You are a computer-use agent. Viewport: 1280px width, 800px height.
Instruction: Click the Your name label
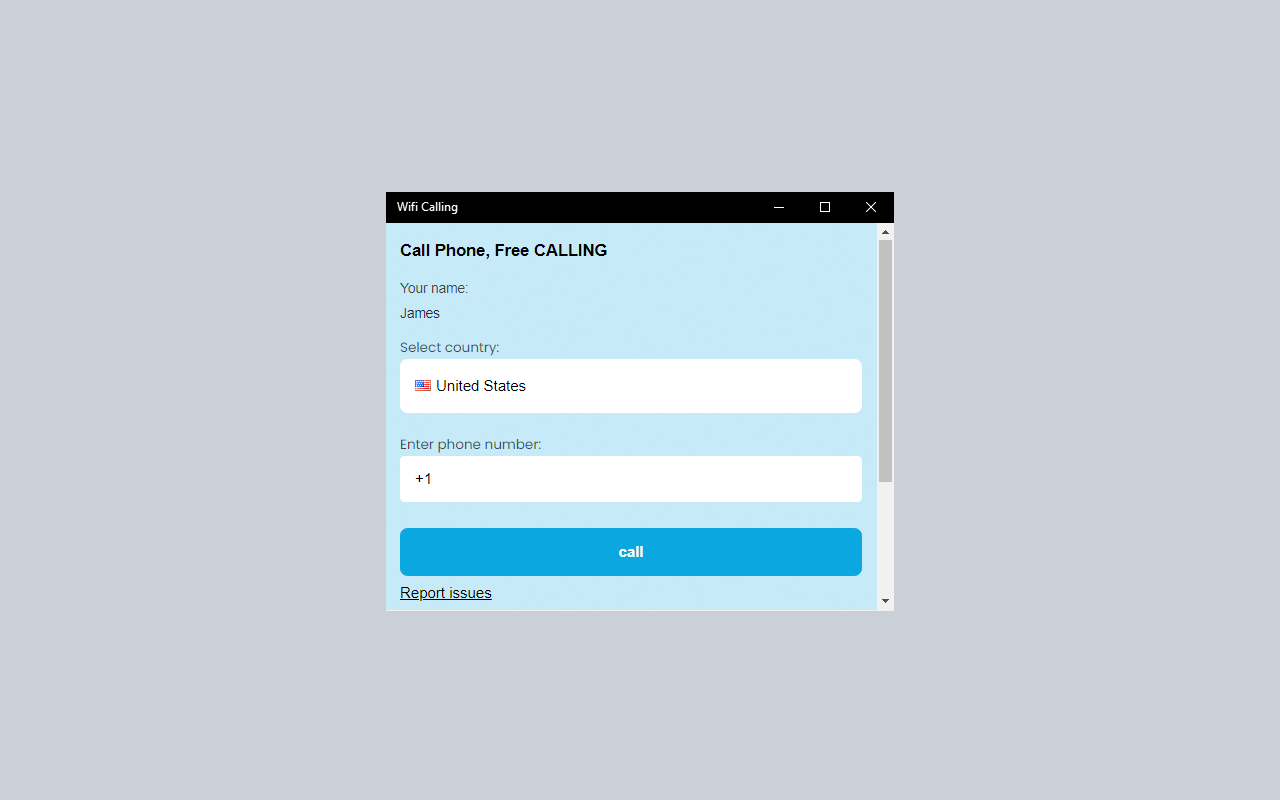click(433, 288)
